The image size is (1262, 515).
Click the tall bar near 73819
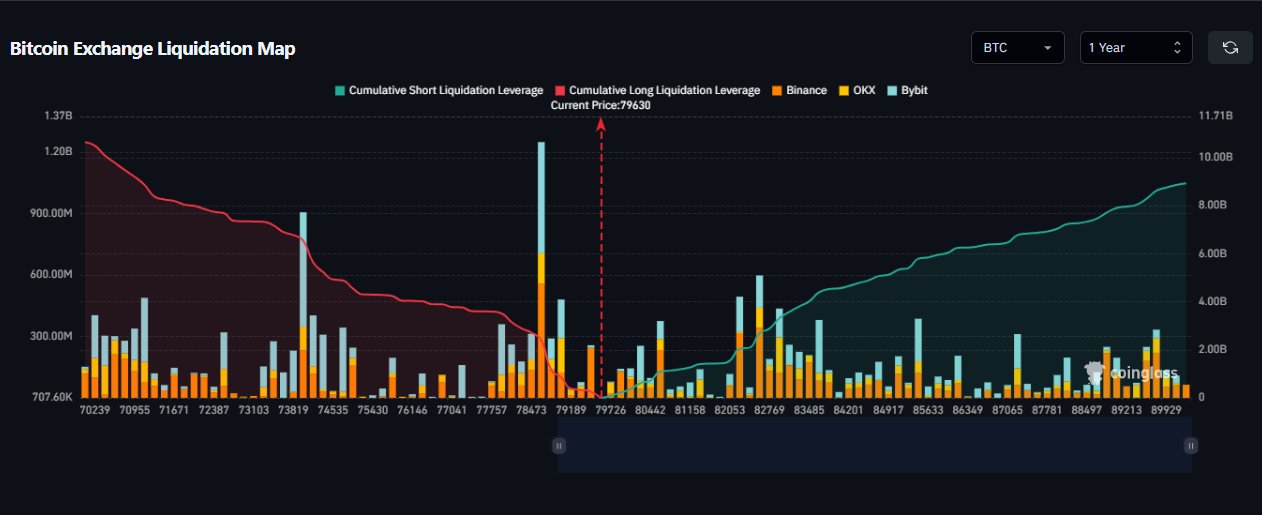303,304
